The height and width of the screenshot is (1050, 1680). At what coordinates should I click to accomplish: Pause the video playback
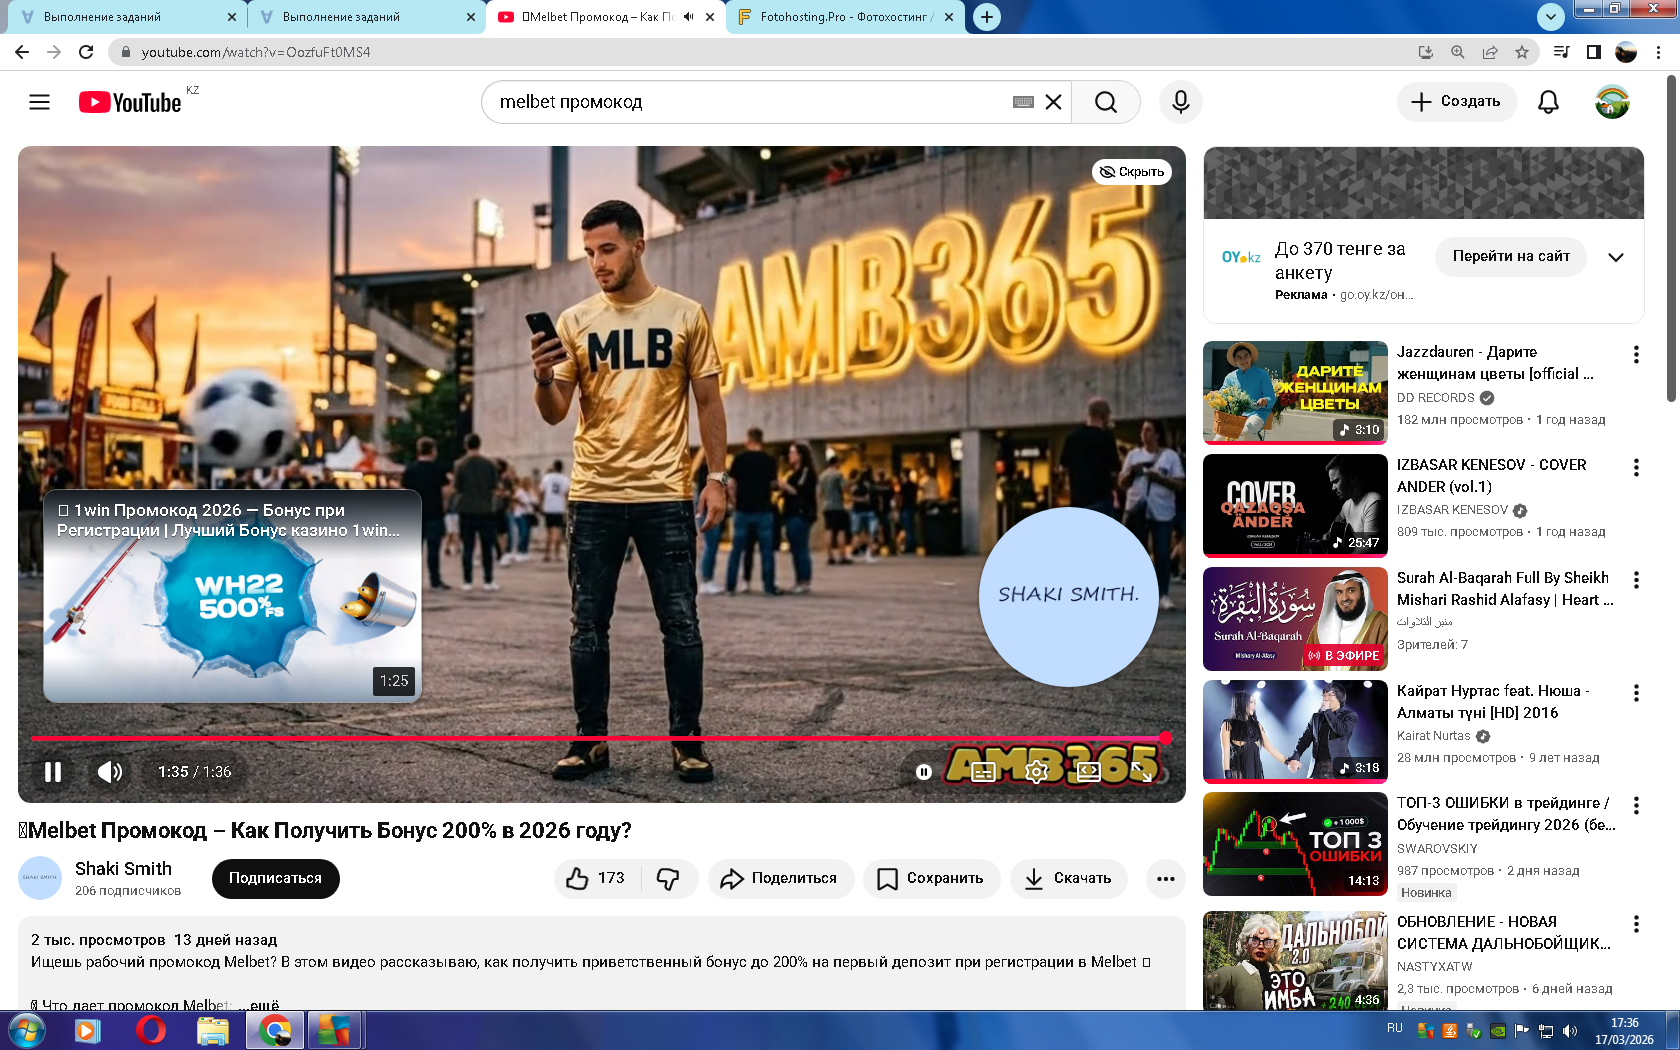53,772
